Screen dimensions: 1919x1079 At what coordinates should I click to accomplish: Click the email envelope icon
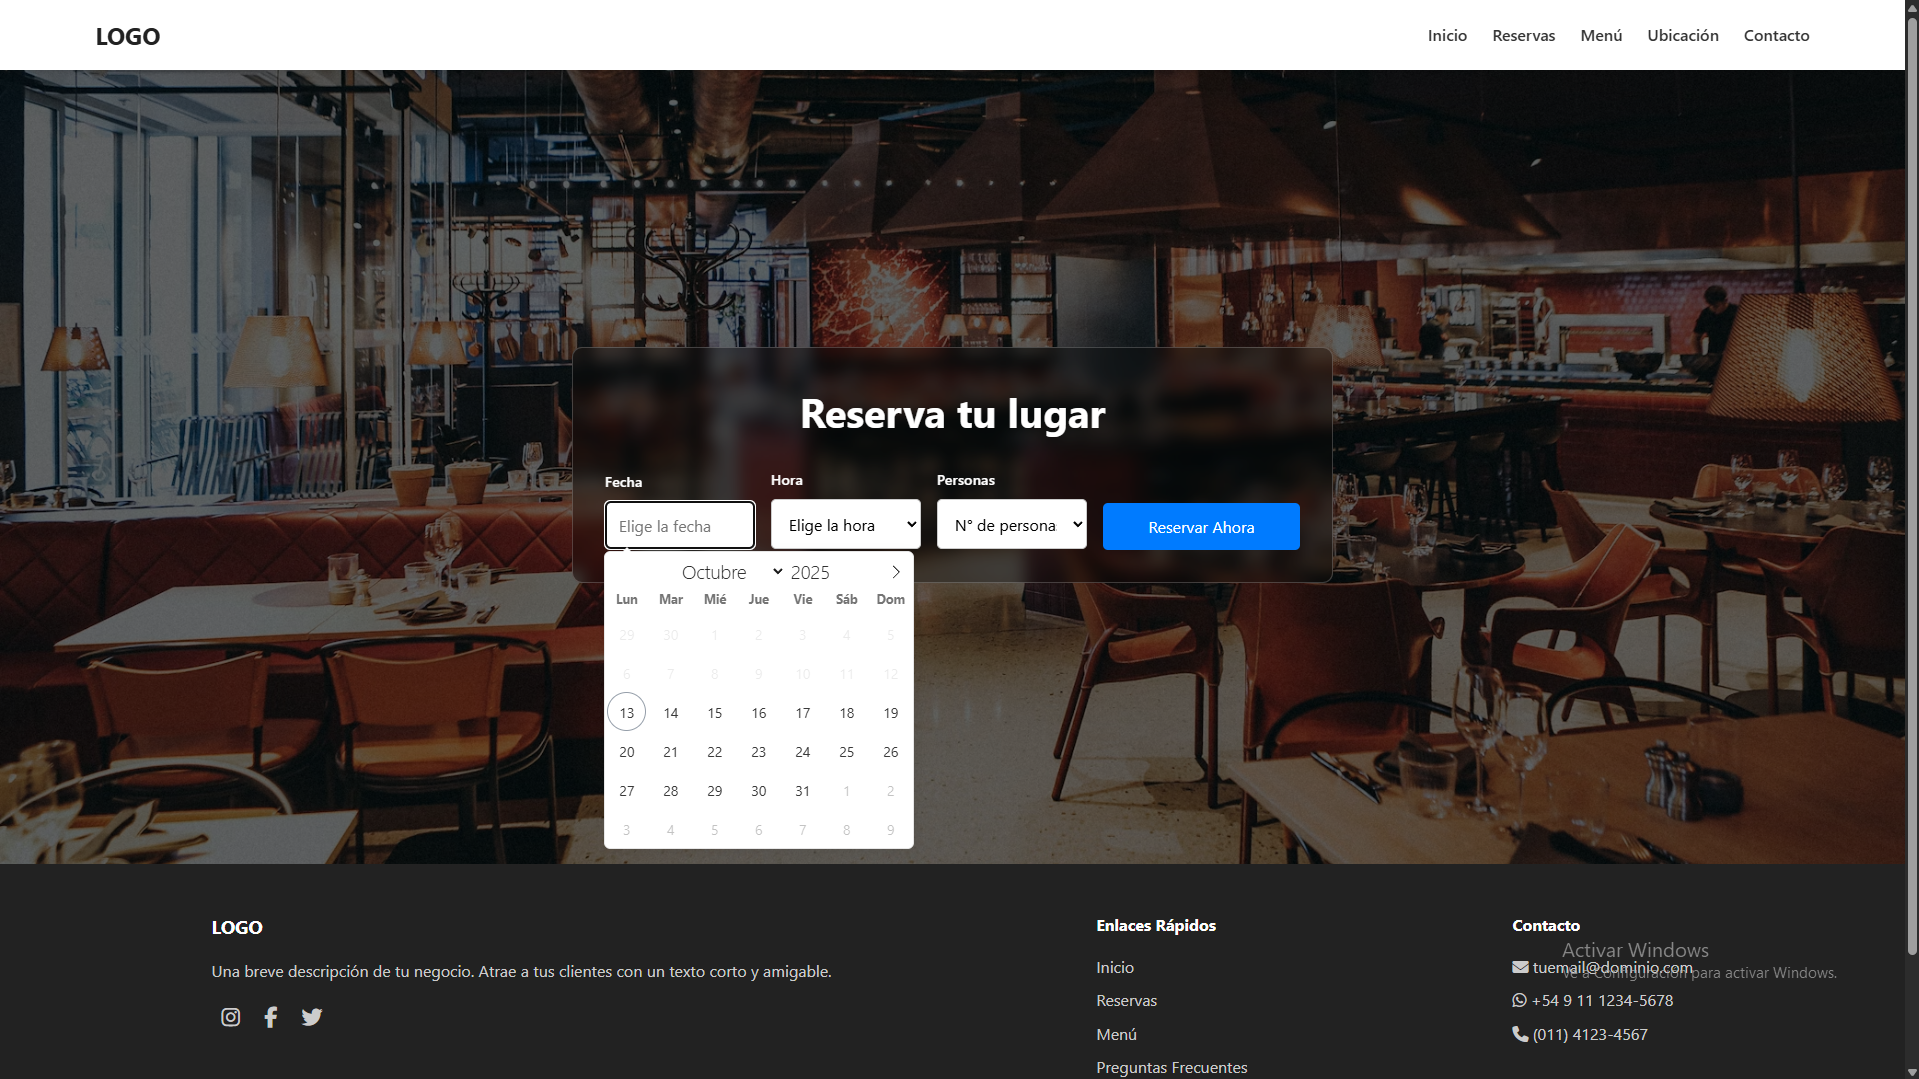point(1520,967)
